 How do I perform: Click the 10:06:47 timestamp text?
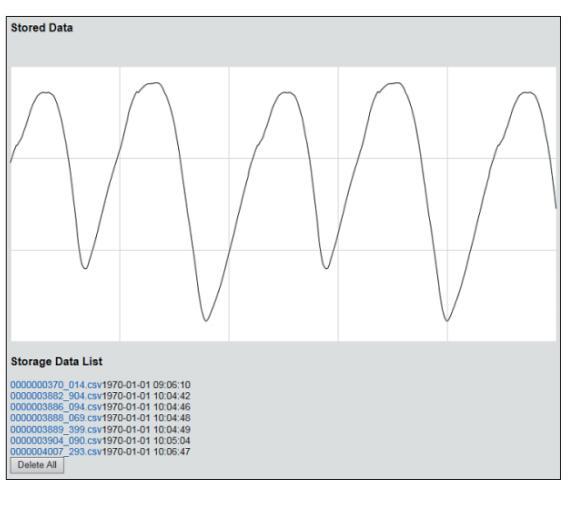pyautogui.click(x=172, y=452)
